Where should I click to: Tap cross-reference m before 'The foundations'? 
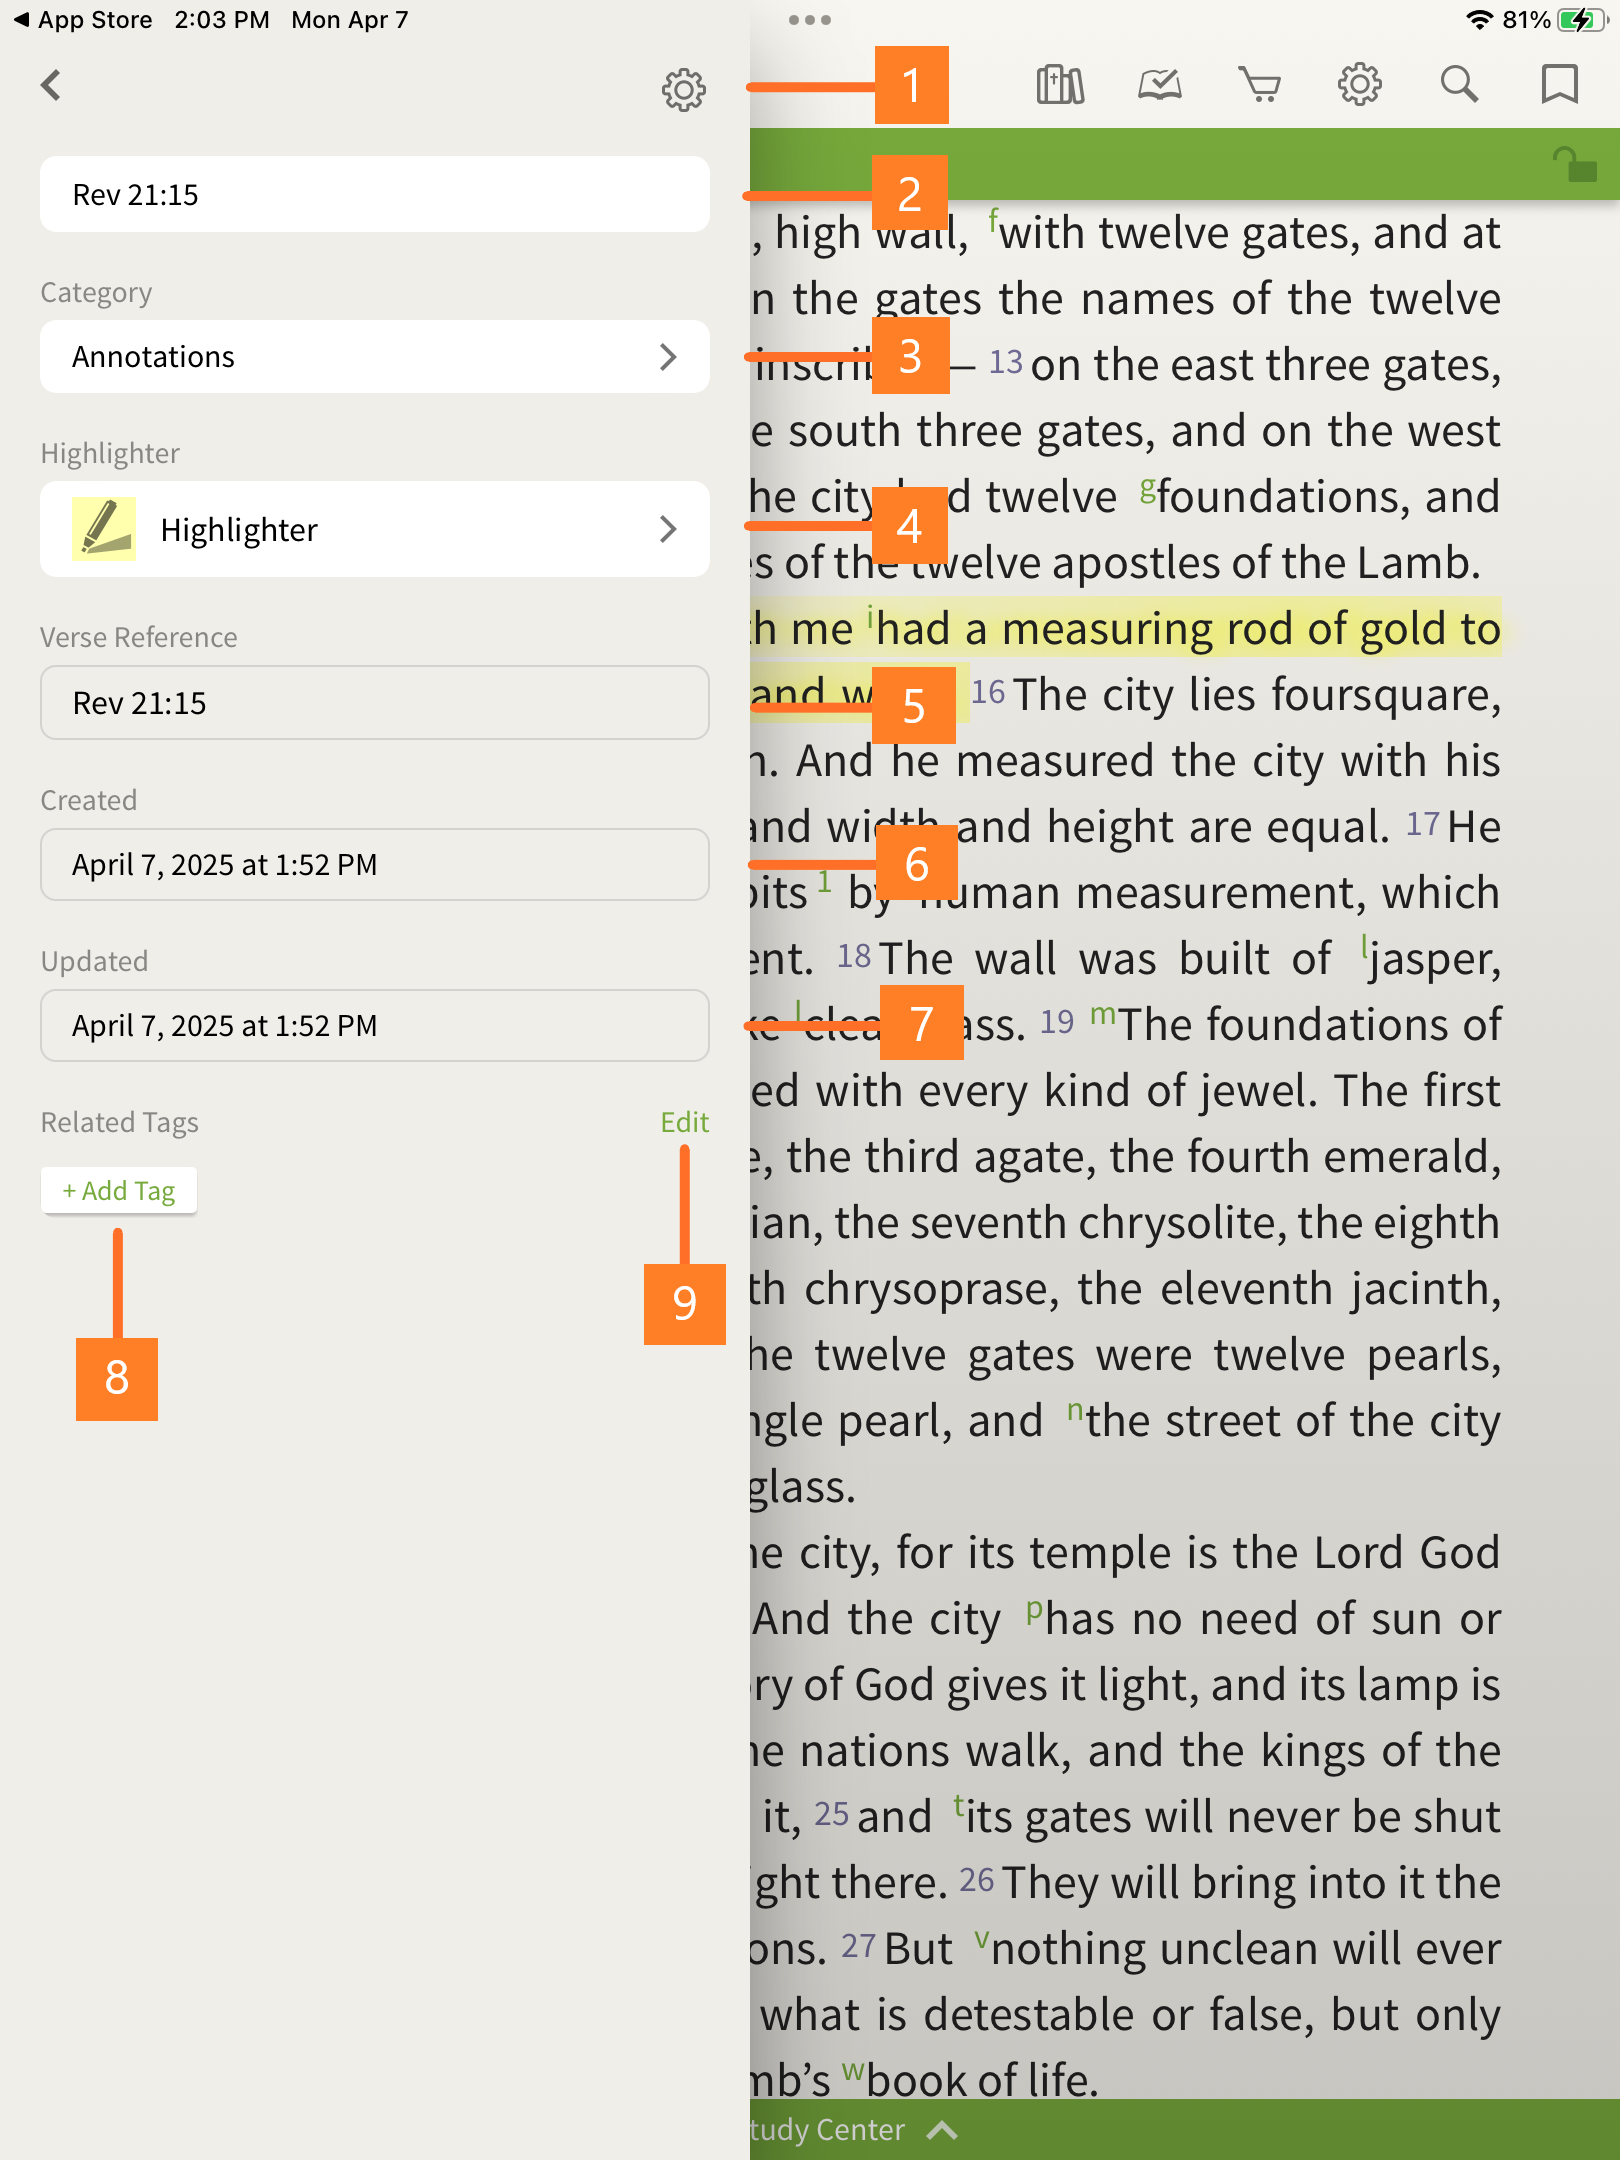pyautogui.click(x=1103, y=1014)
